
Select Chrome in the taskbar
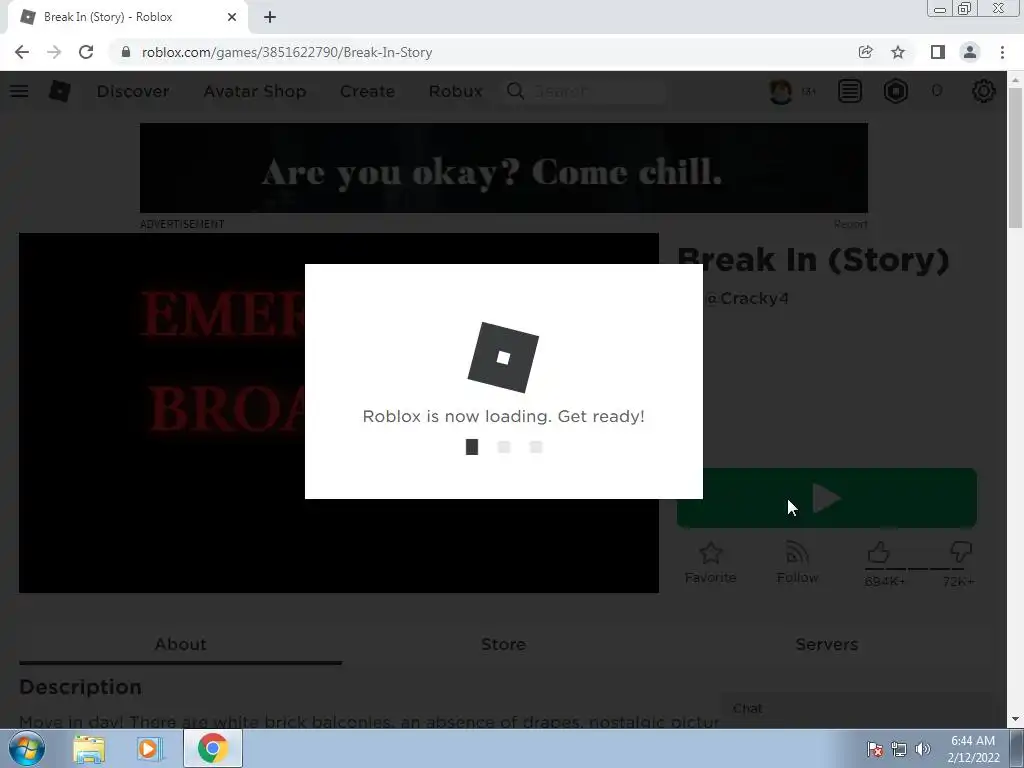[213, 748]
